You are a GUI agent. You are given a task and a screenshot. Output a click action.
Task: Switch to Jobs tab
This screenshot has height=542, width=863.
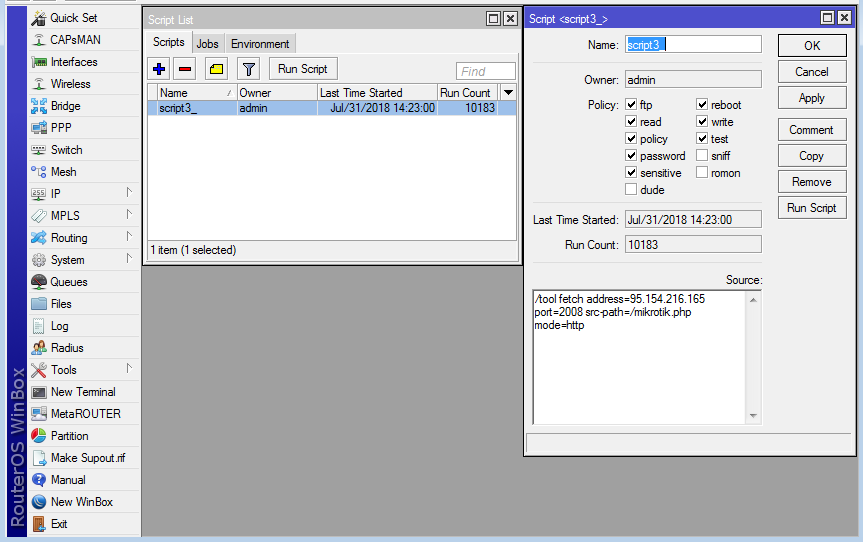click(x=207, y=43)
